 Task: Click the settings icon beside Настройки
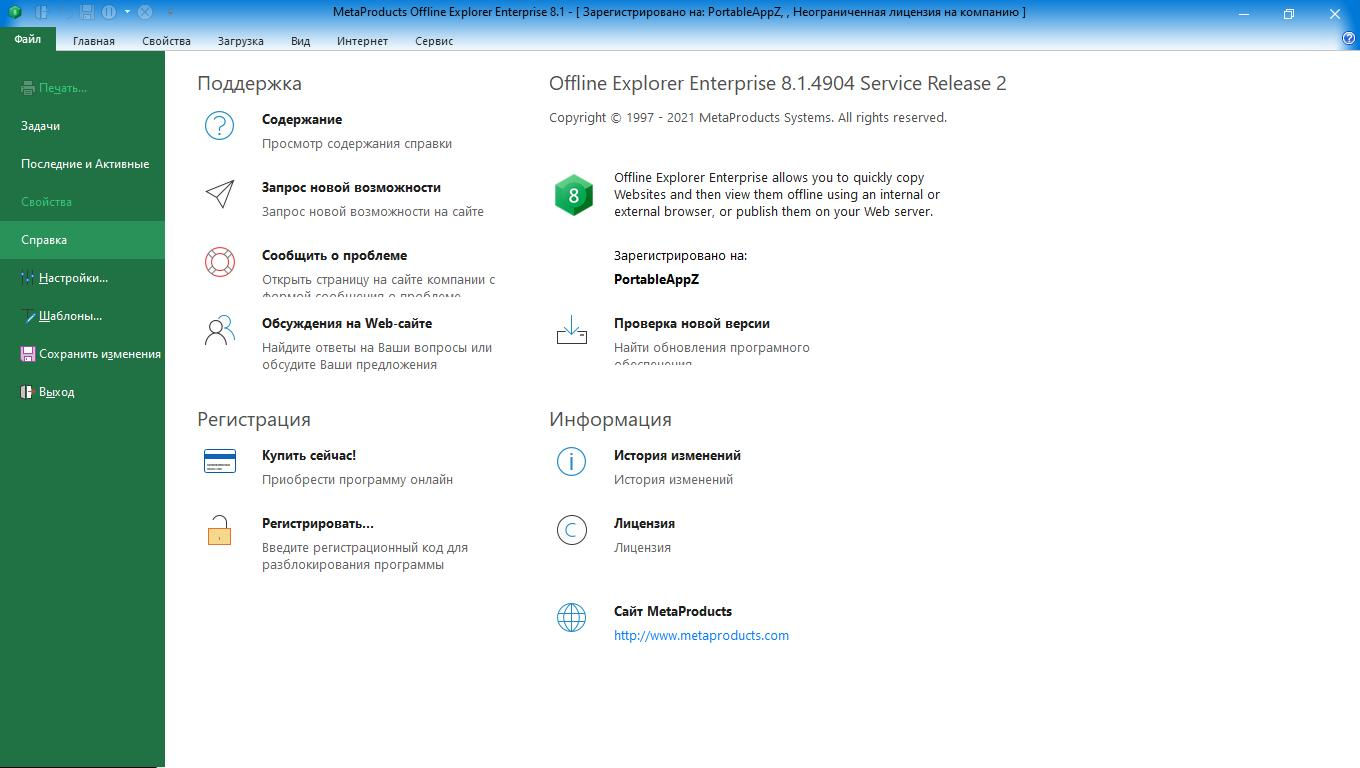pyautogui.click(x=28, y=278)
